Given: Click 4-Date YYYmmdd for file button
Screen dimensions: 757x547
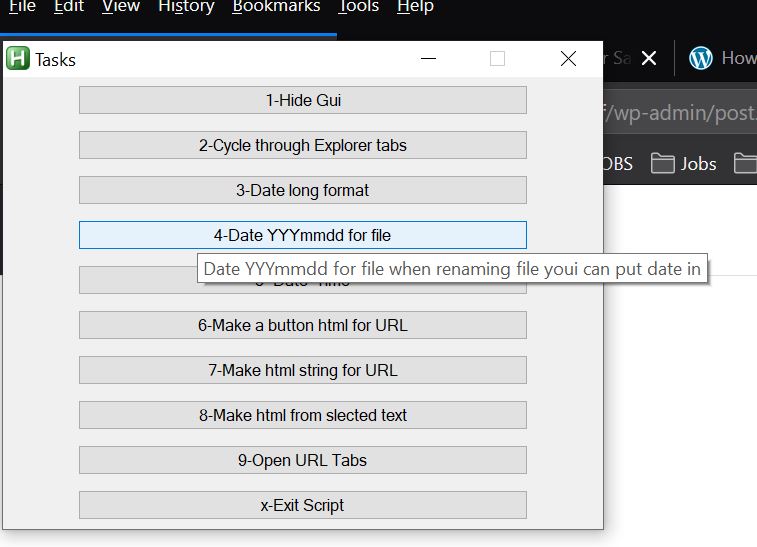Looking at the screenshot, I should 302,235.
